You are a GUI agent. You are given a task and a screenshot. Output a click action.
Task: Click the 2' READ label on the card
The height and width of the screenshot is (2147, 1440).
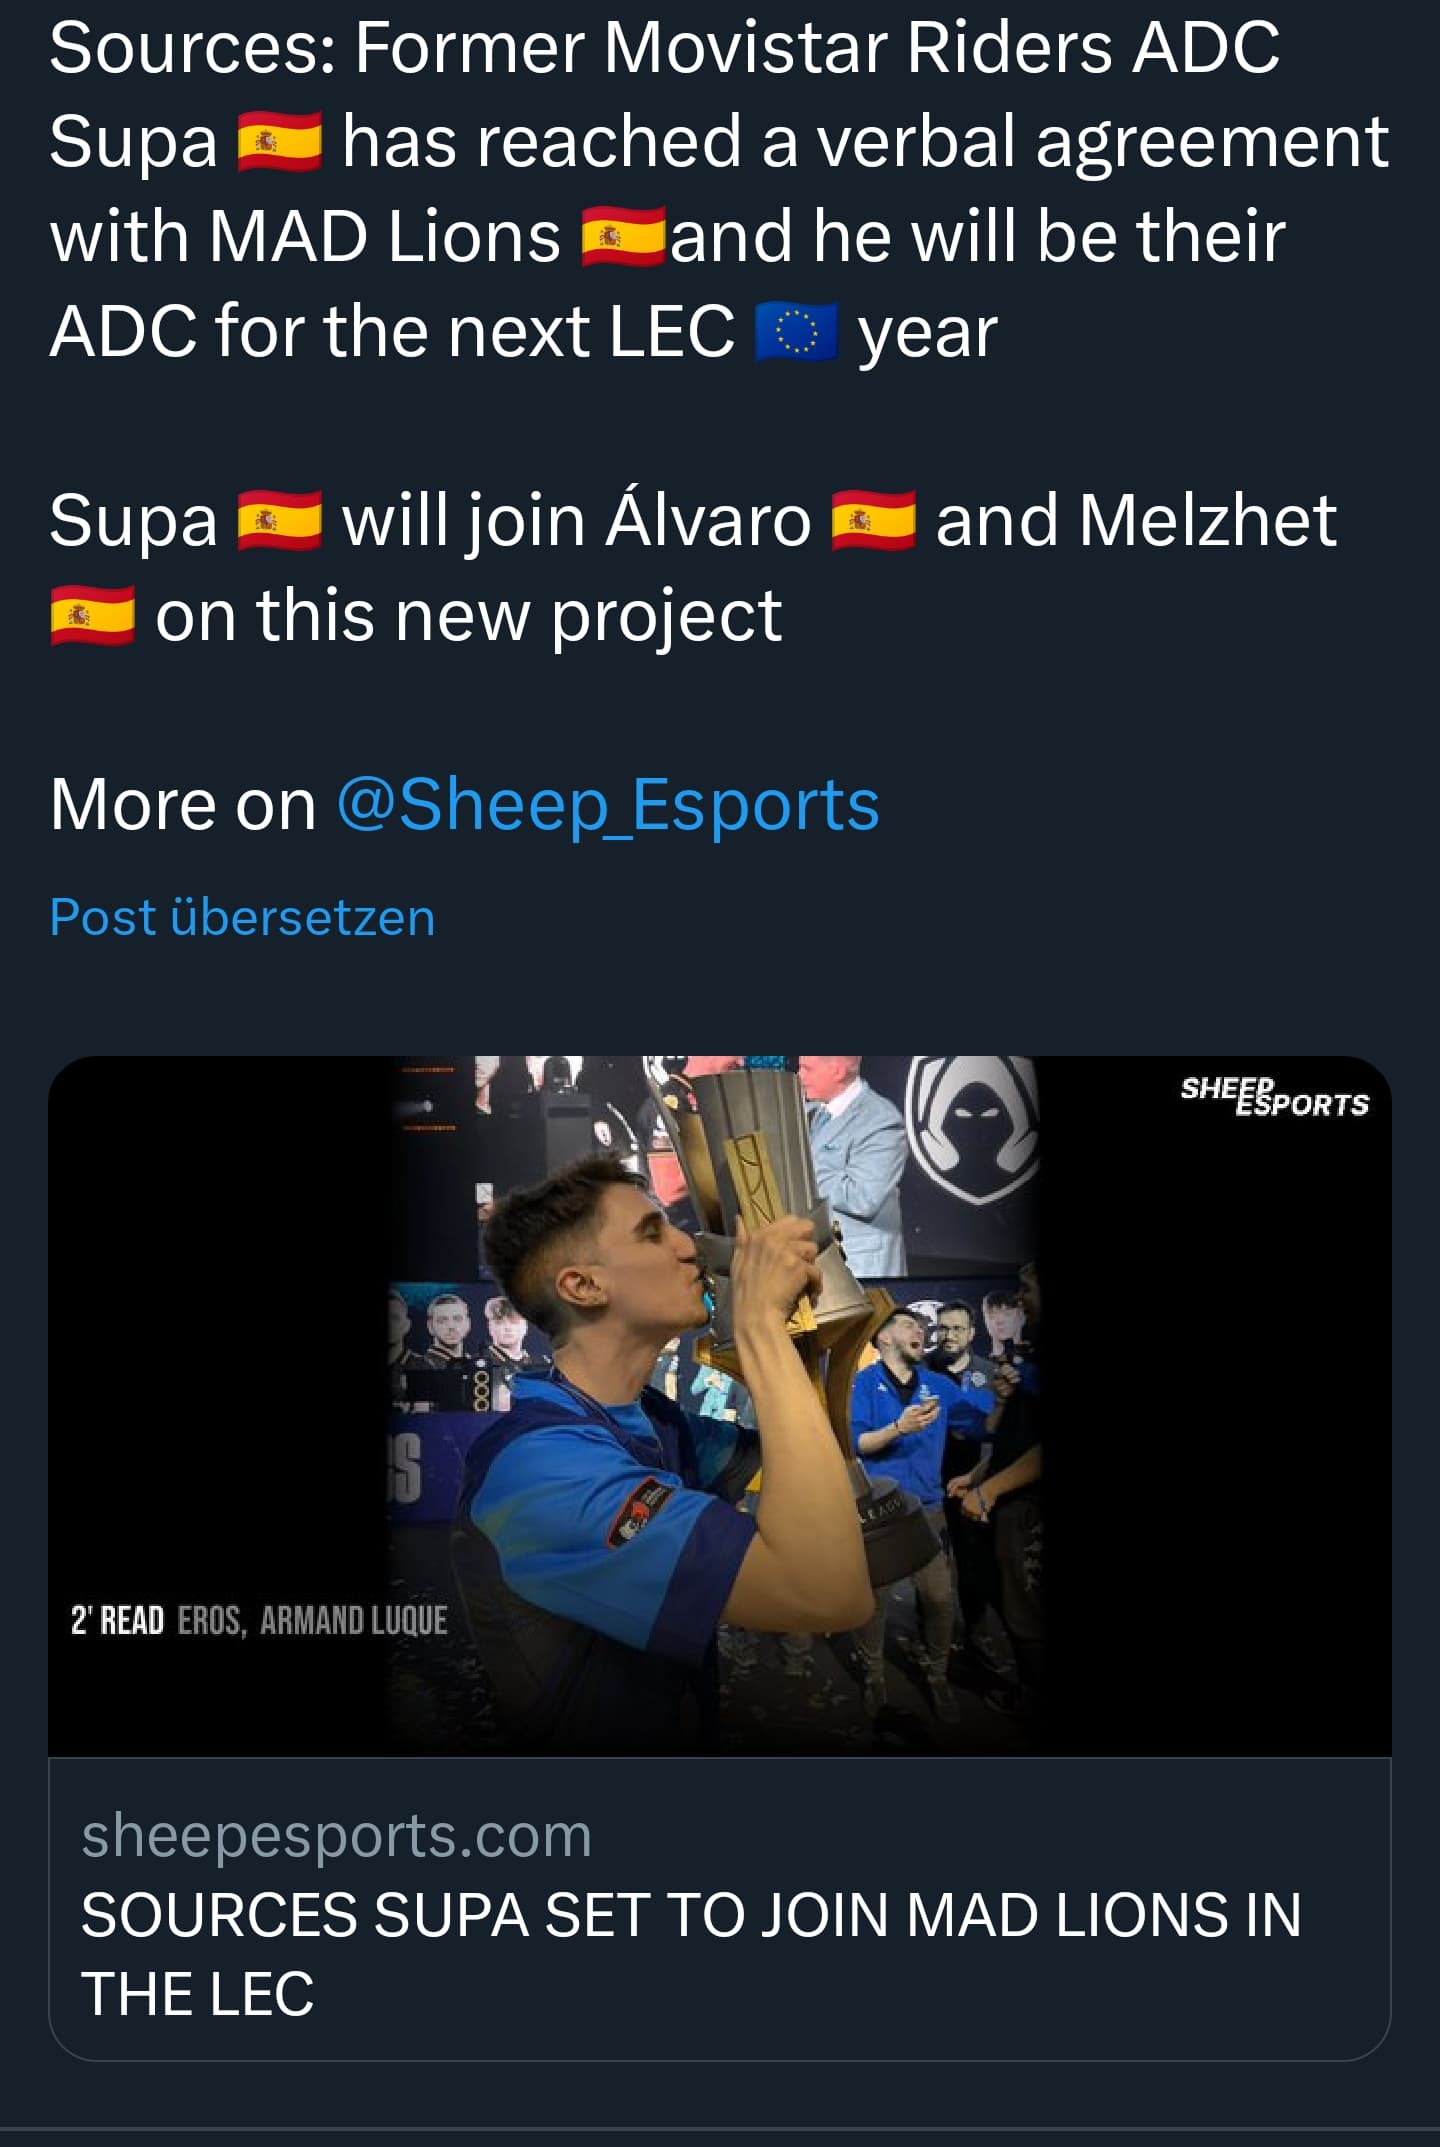tap(117, 1620)
